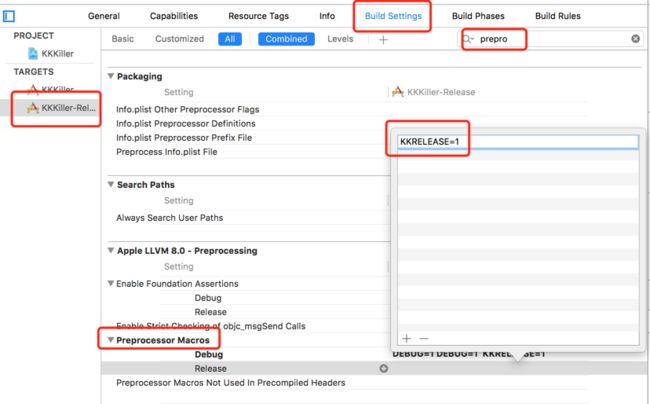650x404 pixels.
Task: Edit the KKRELEASE=1 entry in popup
Action: [518, 142]
